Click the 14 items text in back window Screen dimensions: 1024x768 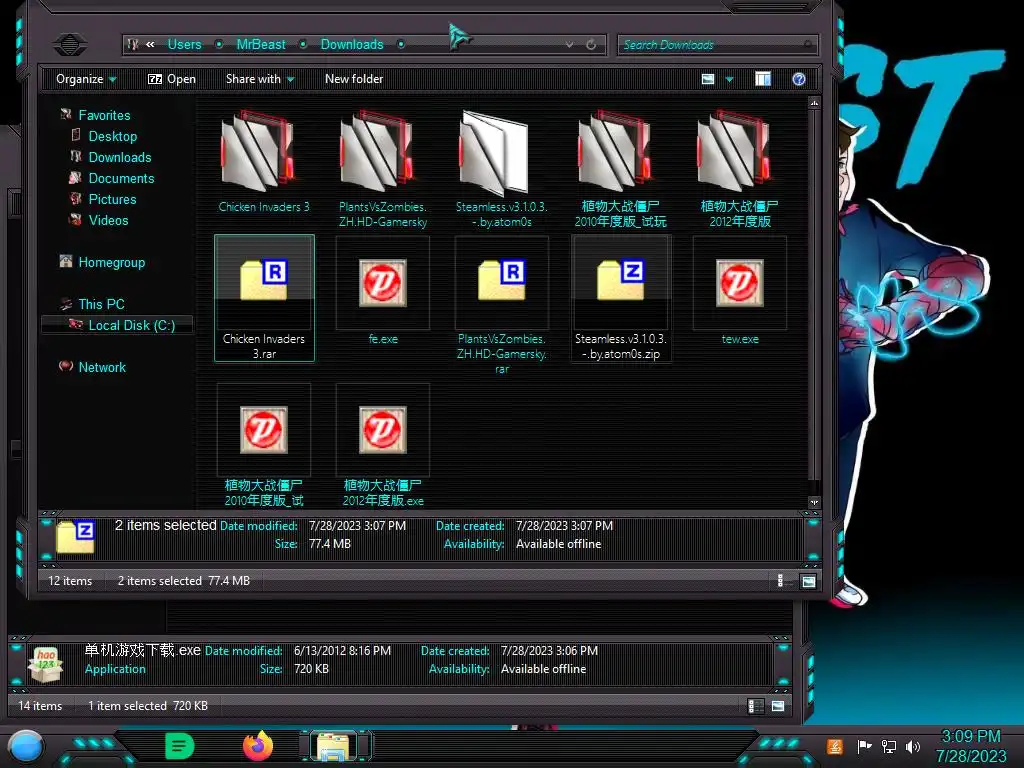tap(40, 706)
